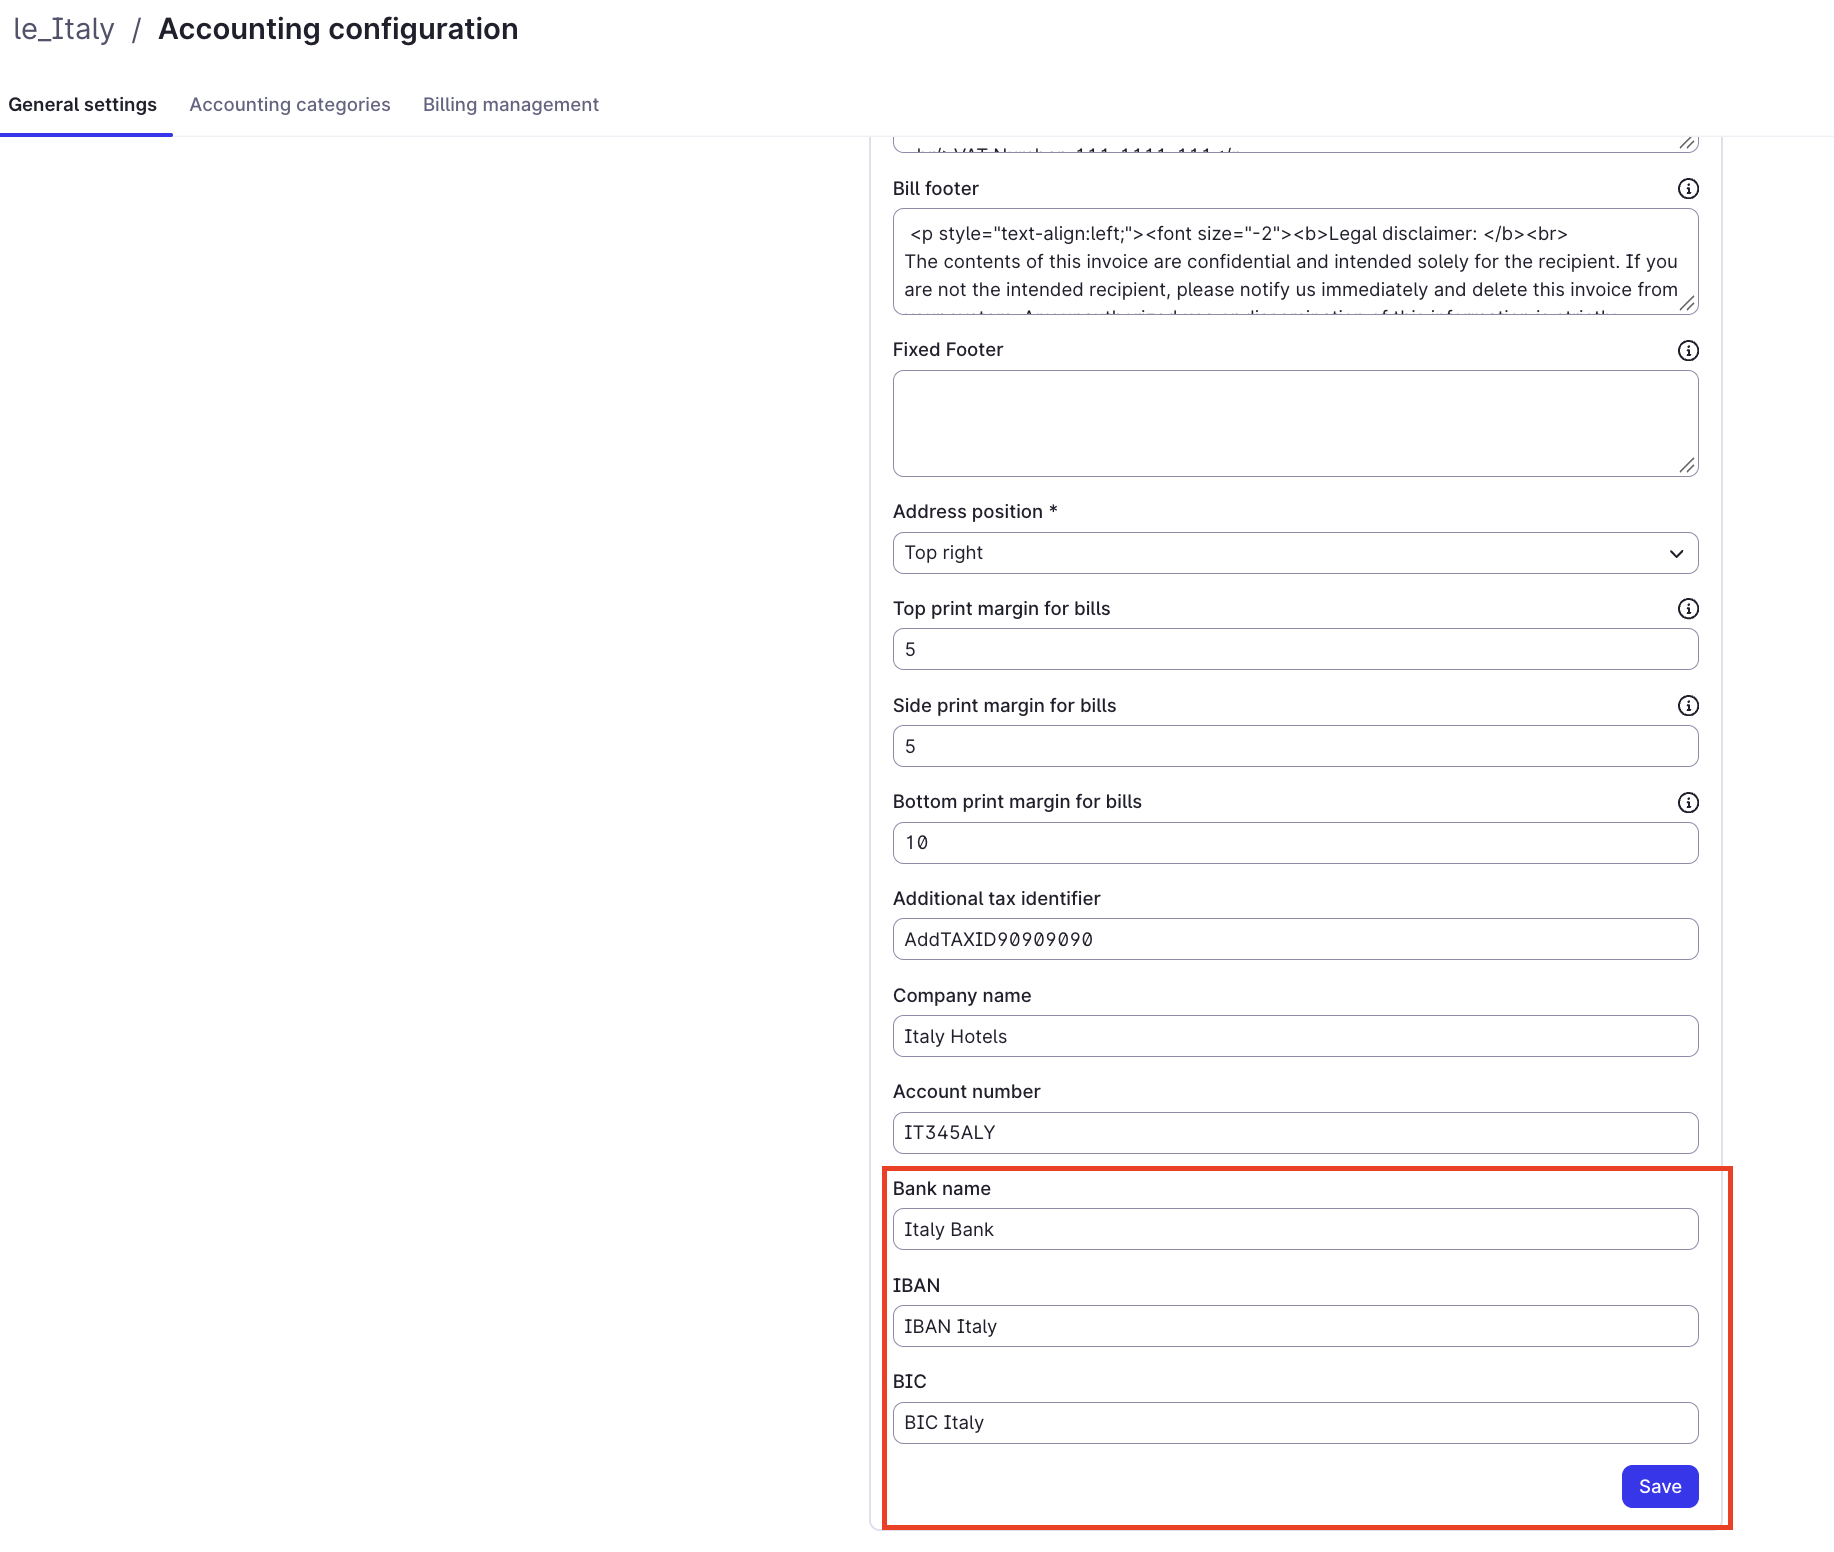
Task: Edit the Bank name field
Action: coord(1295,1229)
